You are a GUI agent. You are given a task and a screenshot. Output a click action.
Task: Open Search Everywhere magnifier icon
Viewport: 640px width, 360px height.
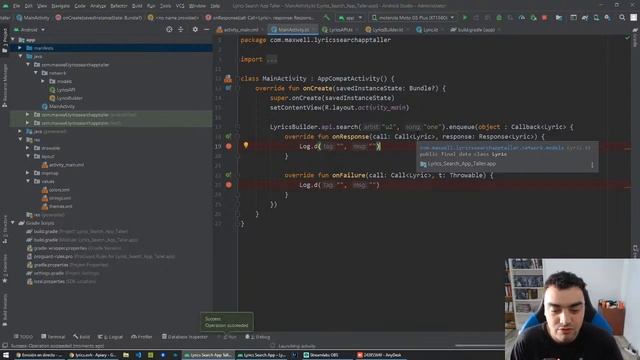pyautogui.click(x=622, y=18)
